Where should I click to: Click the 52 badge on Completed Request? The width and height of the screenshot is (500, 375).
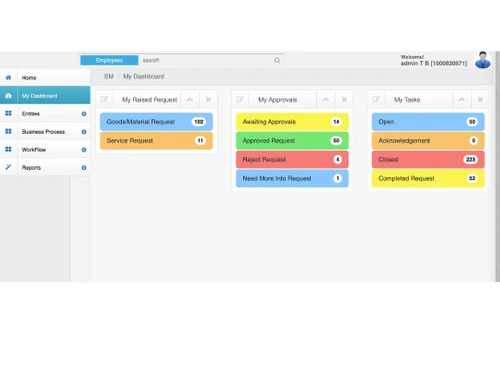pos(472,178)
